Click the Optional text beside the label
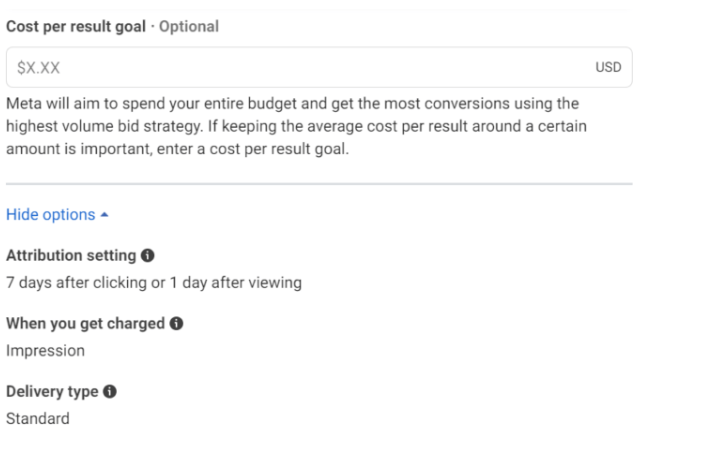The height and width of the screenshot is (455, 715). click(x=190, y=27)
